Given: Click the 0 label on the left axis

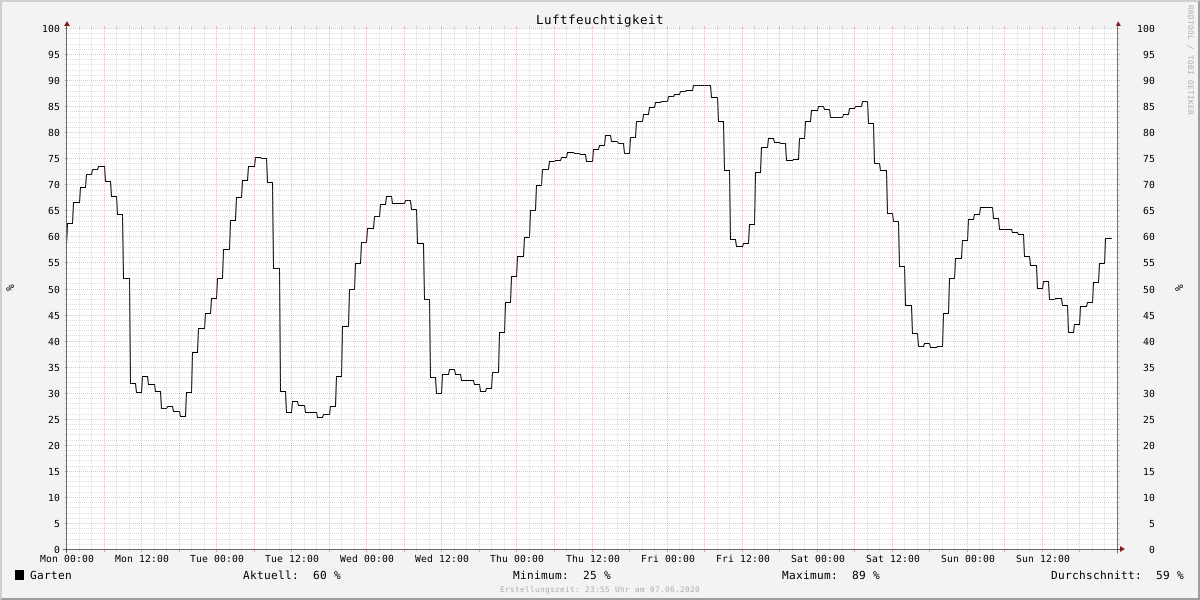Looking at the screenshot, I should point(57,549).
